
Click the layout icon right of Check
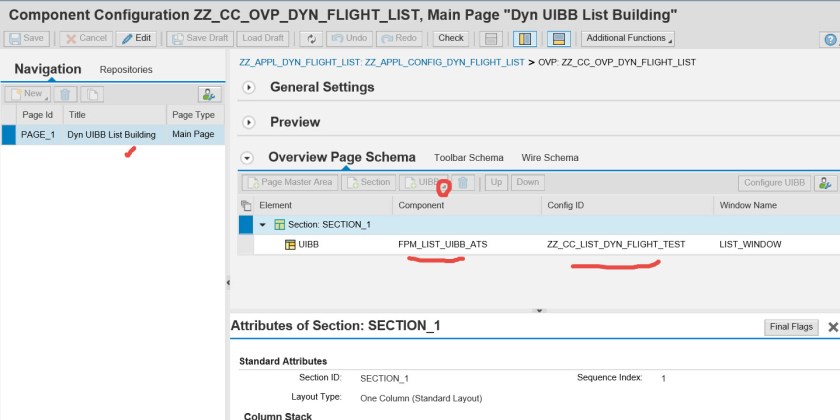coord(490,38)
